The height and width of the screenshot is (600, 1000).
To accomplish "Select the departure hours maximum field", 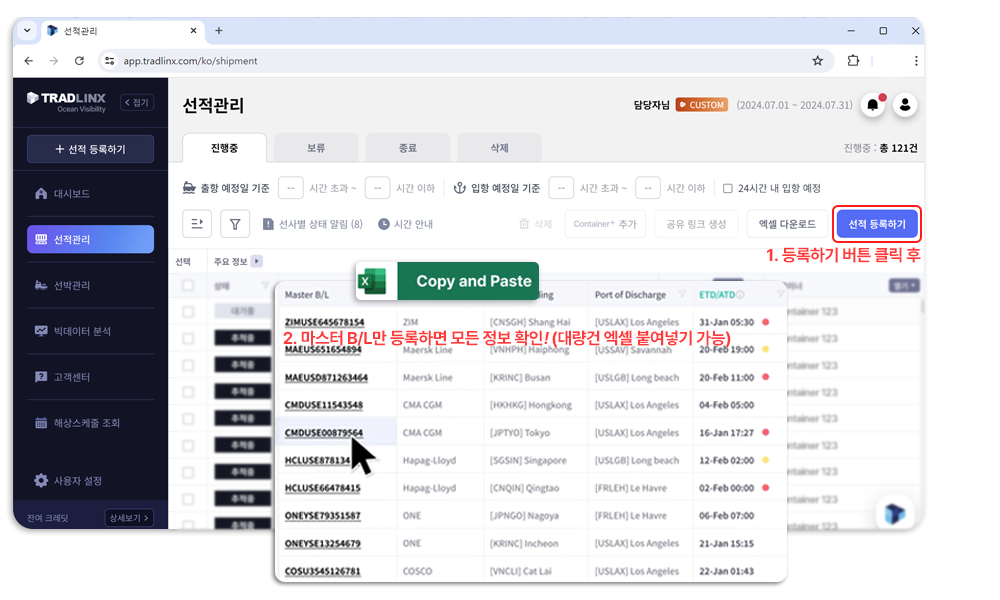I will coord(378,188).
